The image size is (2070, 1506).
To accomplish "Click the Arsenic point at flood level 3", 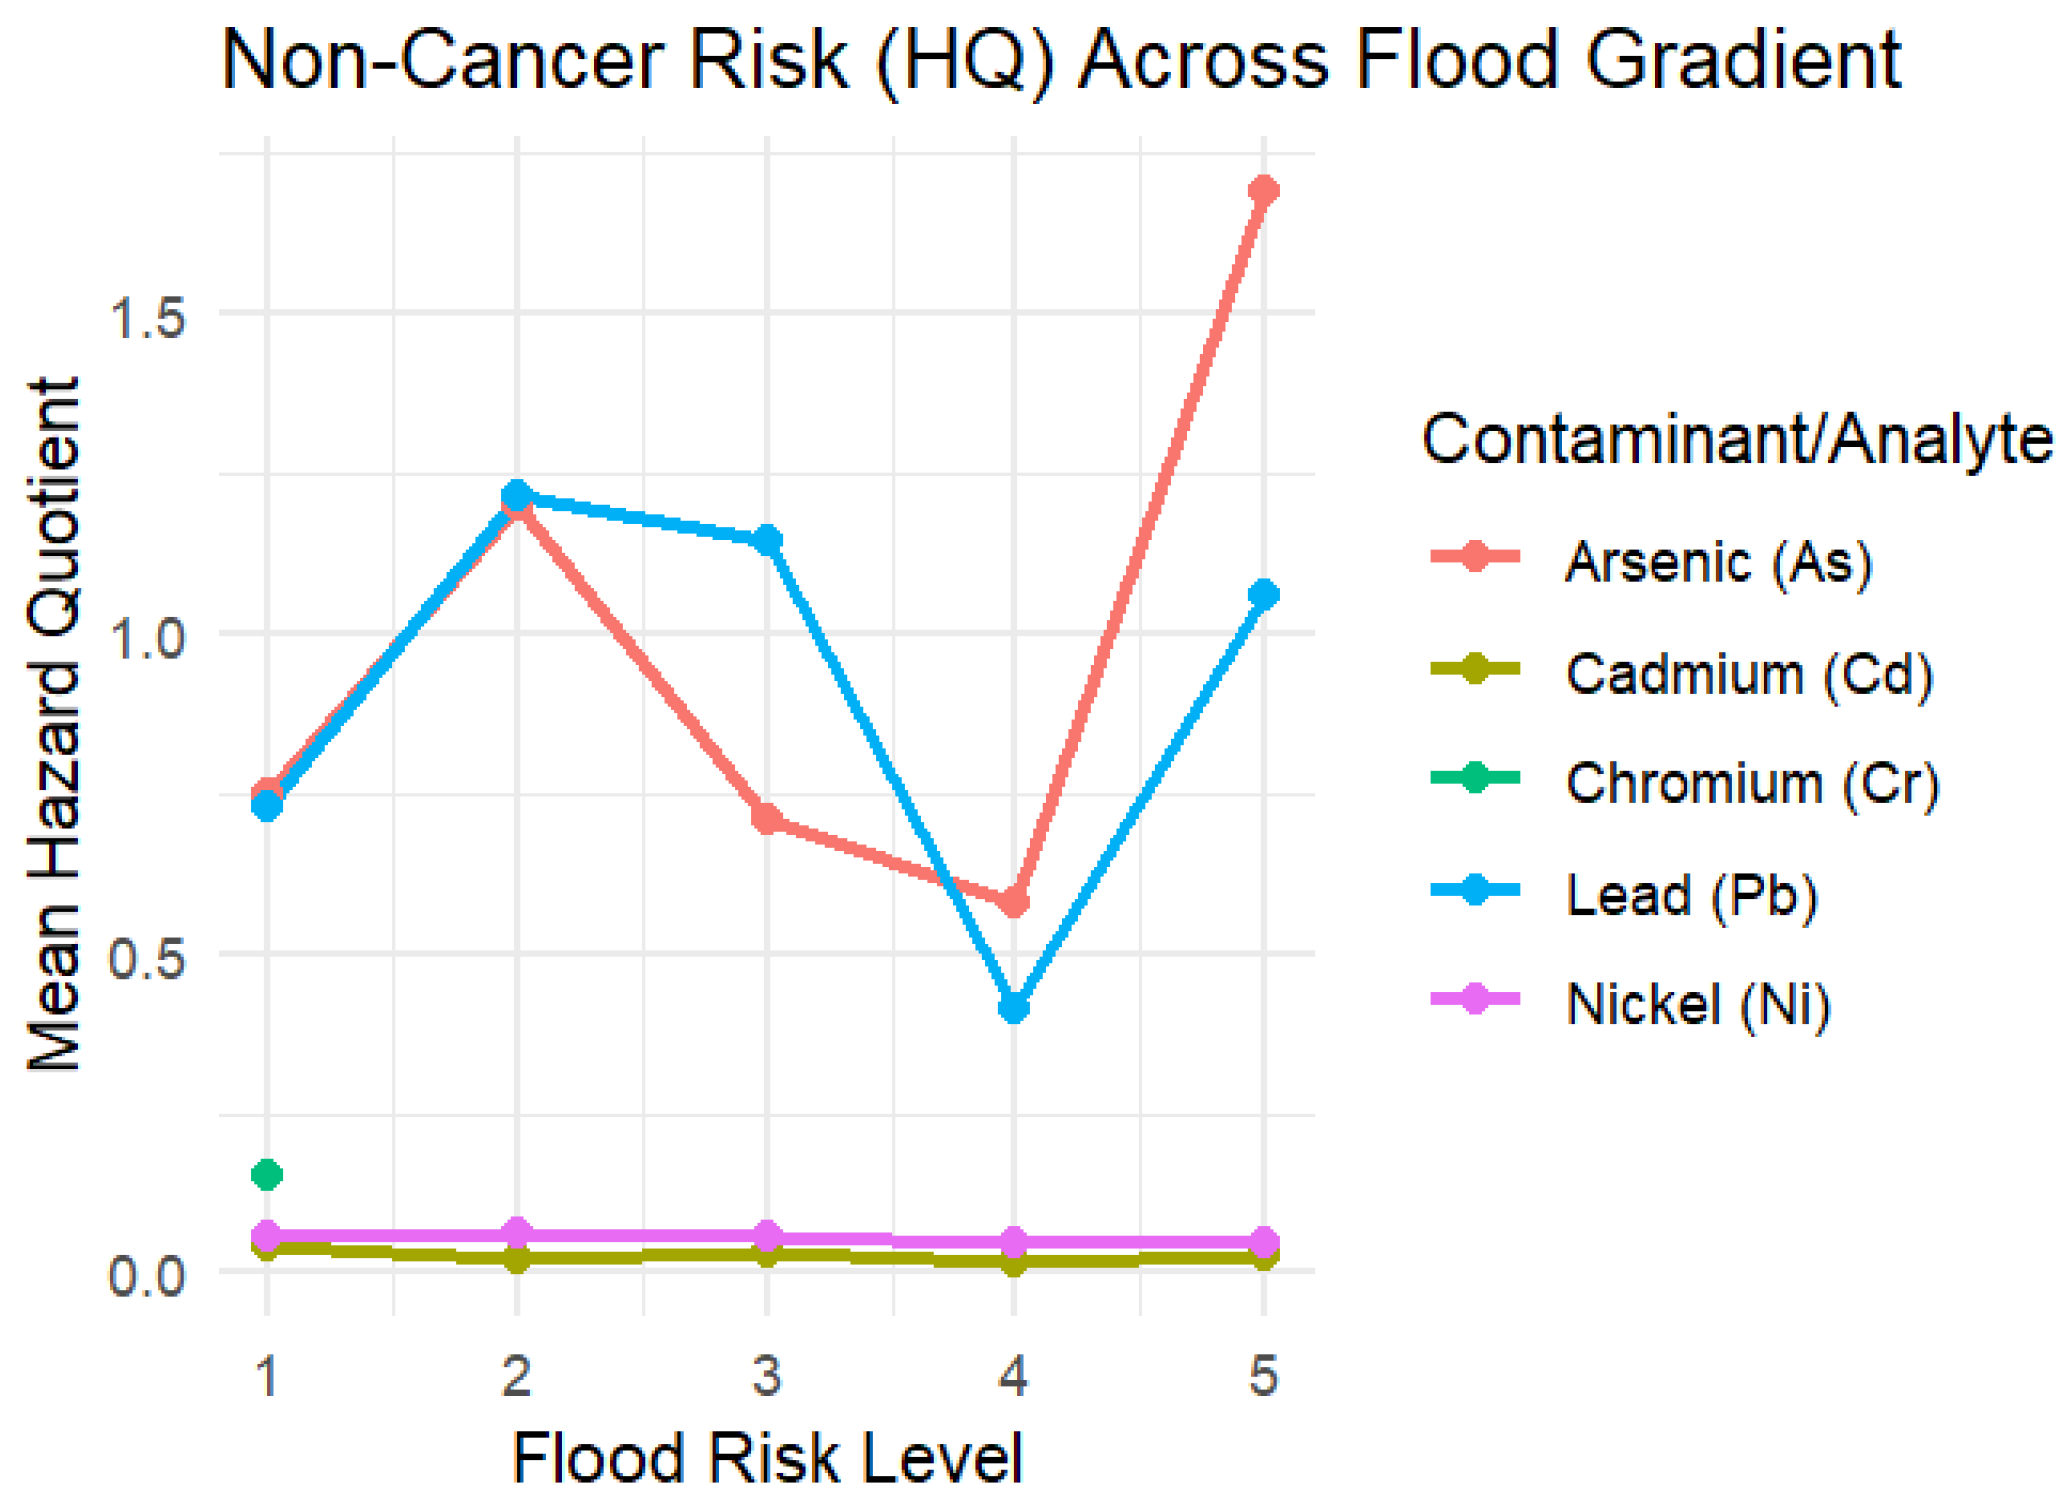I will coord(767,819).
